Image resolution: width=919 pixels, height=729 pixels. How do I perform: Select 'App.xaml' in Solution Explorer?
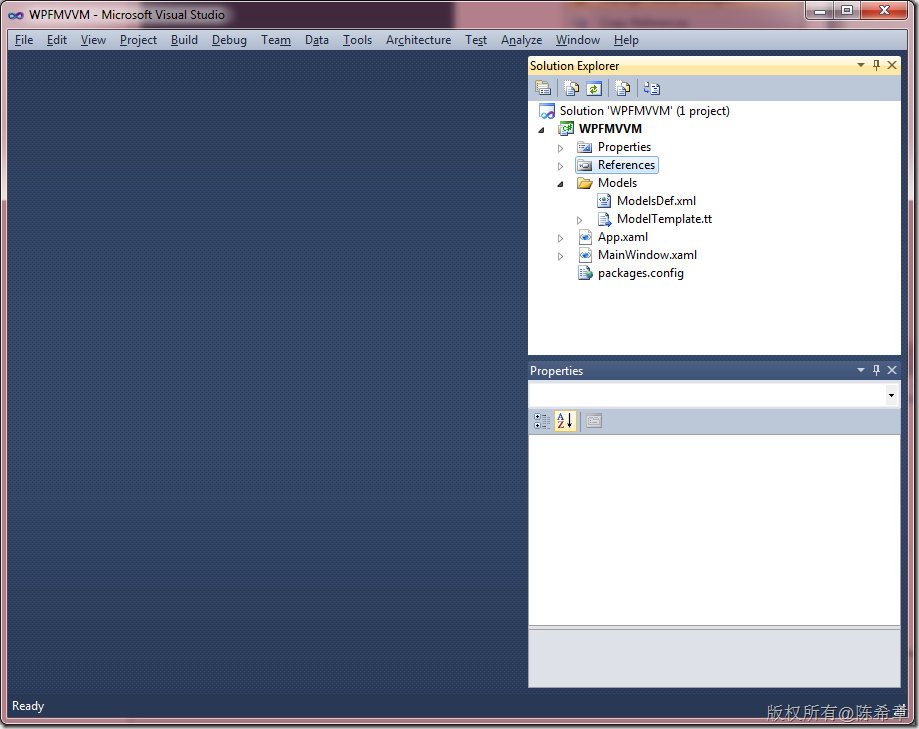point(622,237)
